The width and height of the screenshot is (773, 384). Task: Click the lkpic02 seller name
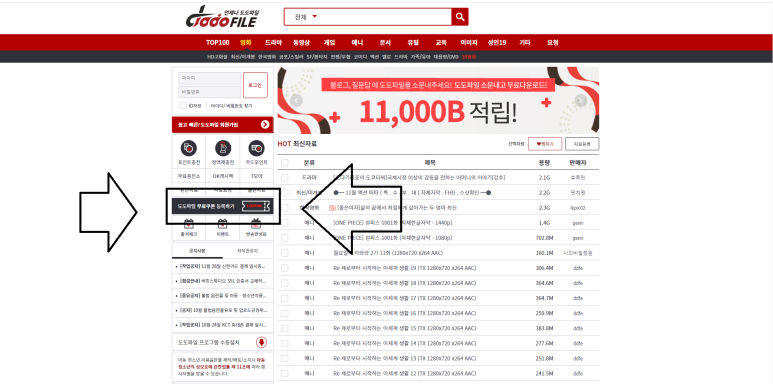pos(578,208)
